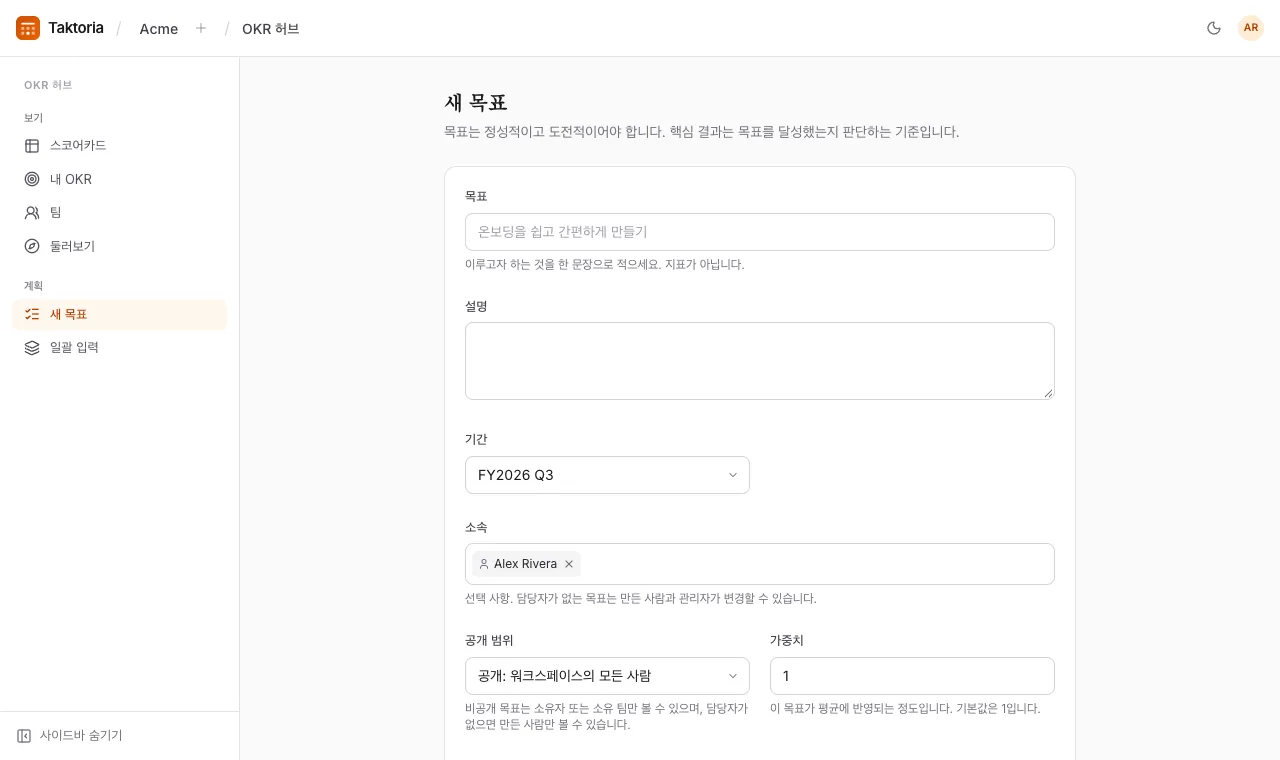Click empty area of 소속 owner field

coord(815,564)
